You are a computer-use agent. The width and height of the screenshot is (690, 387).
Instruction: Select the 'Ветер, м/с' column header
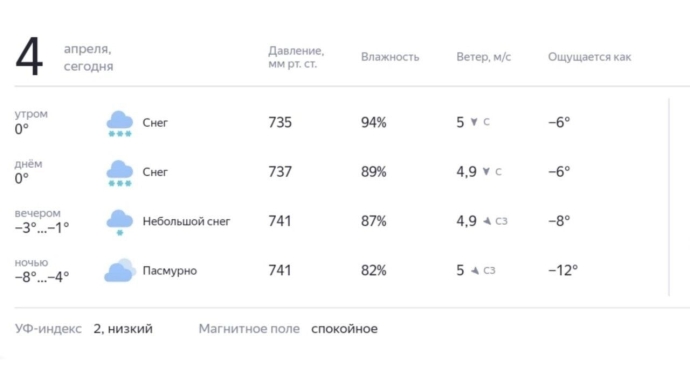pyautogui.click(x=484, y=57)
